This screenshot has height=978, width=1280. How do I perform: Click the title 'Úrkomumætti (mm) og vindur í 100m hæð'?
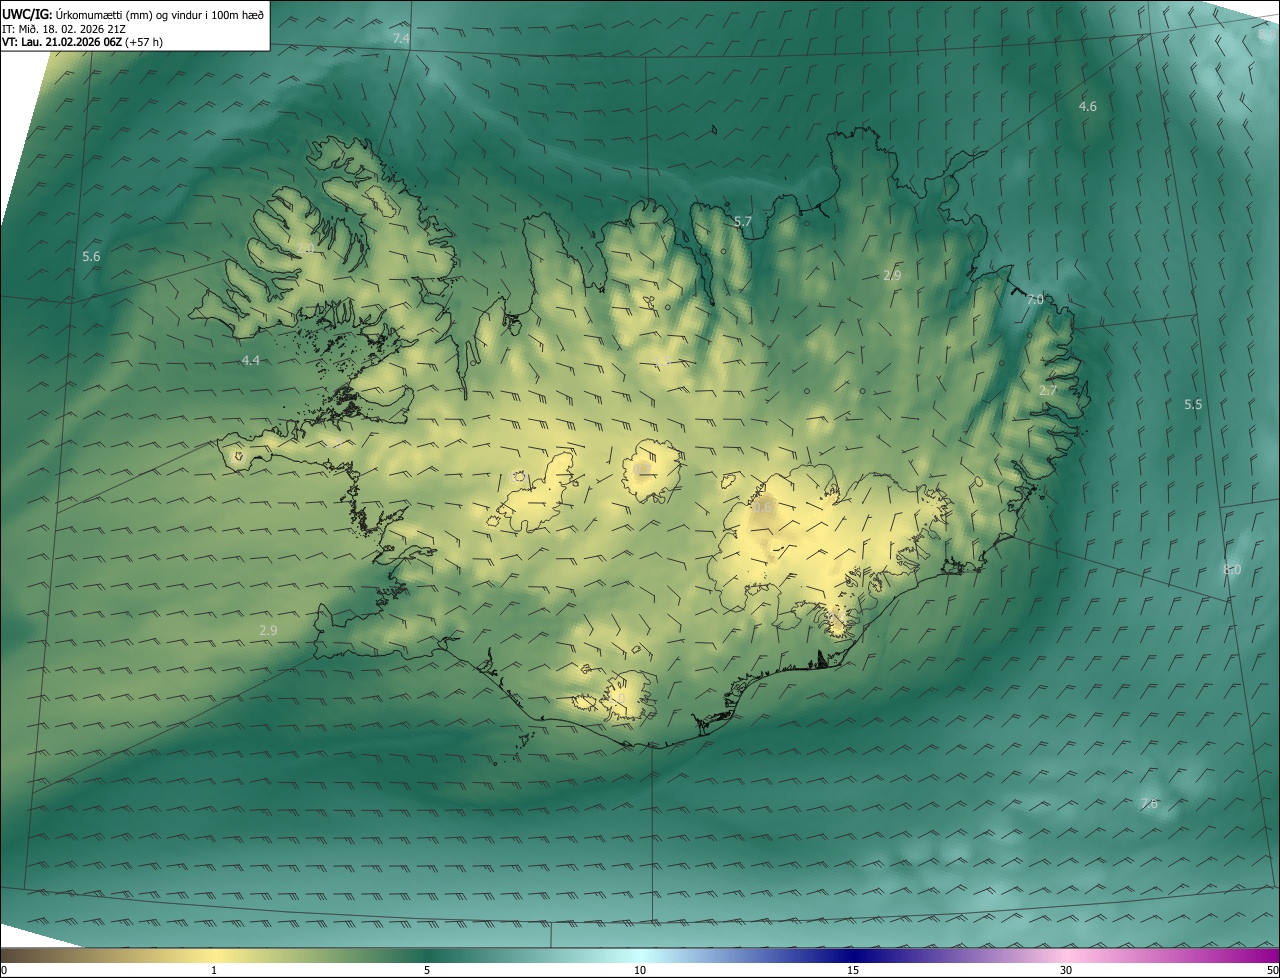pyautogui.click(x=159, y=15)
